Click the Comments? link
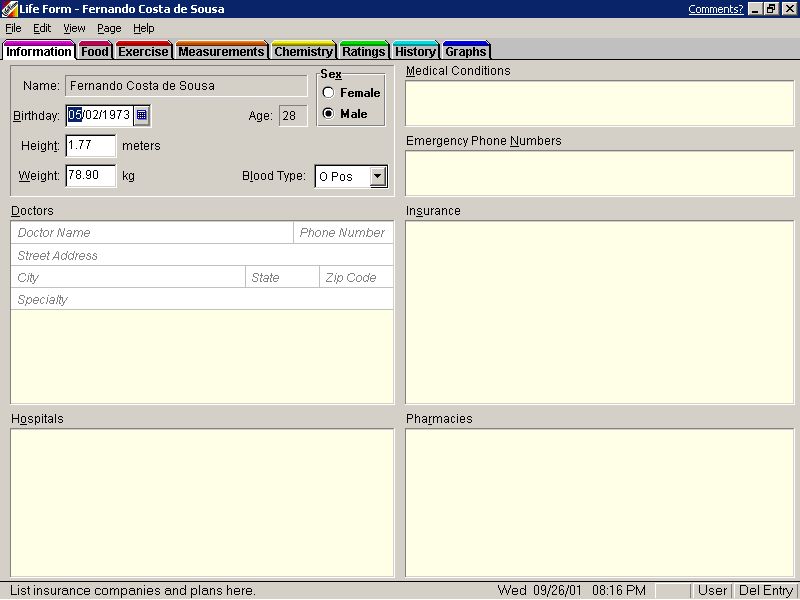800x600 pixels. pos(715,9)
